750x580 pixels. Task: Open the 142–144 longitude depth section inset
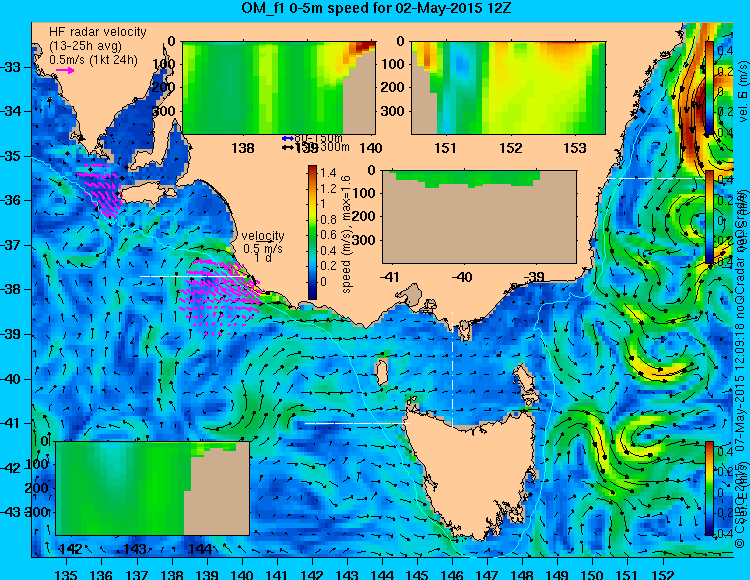[x=153, y=488]
